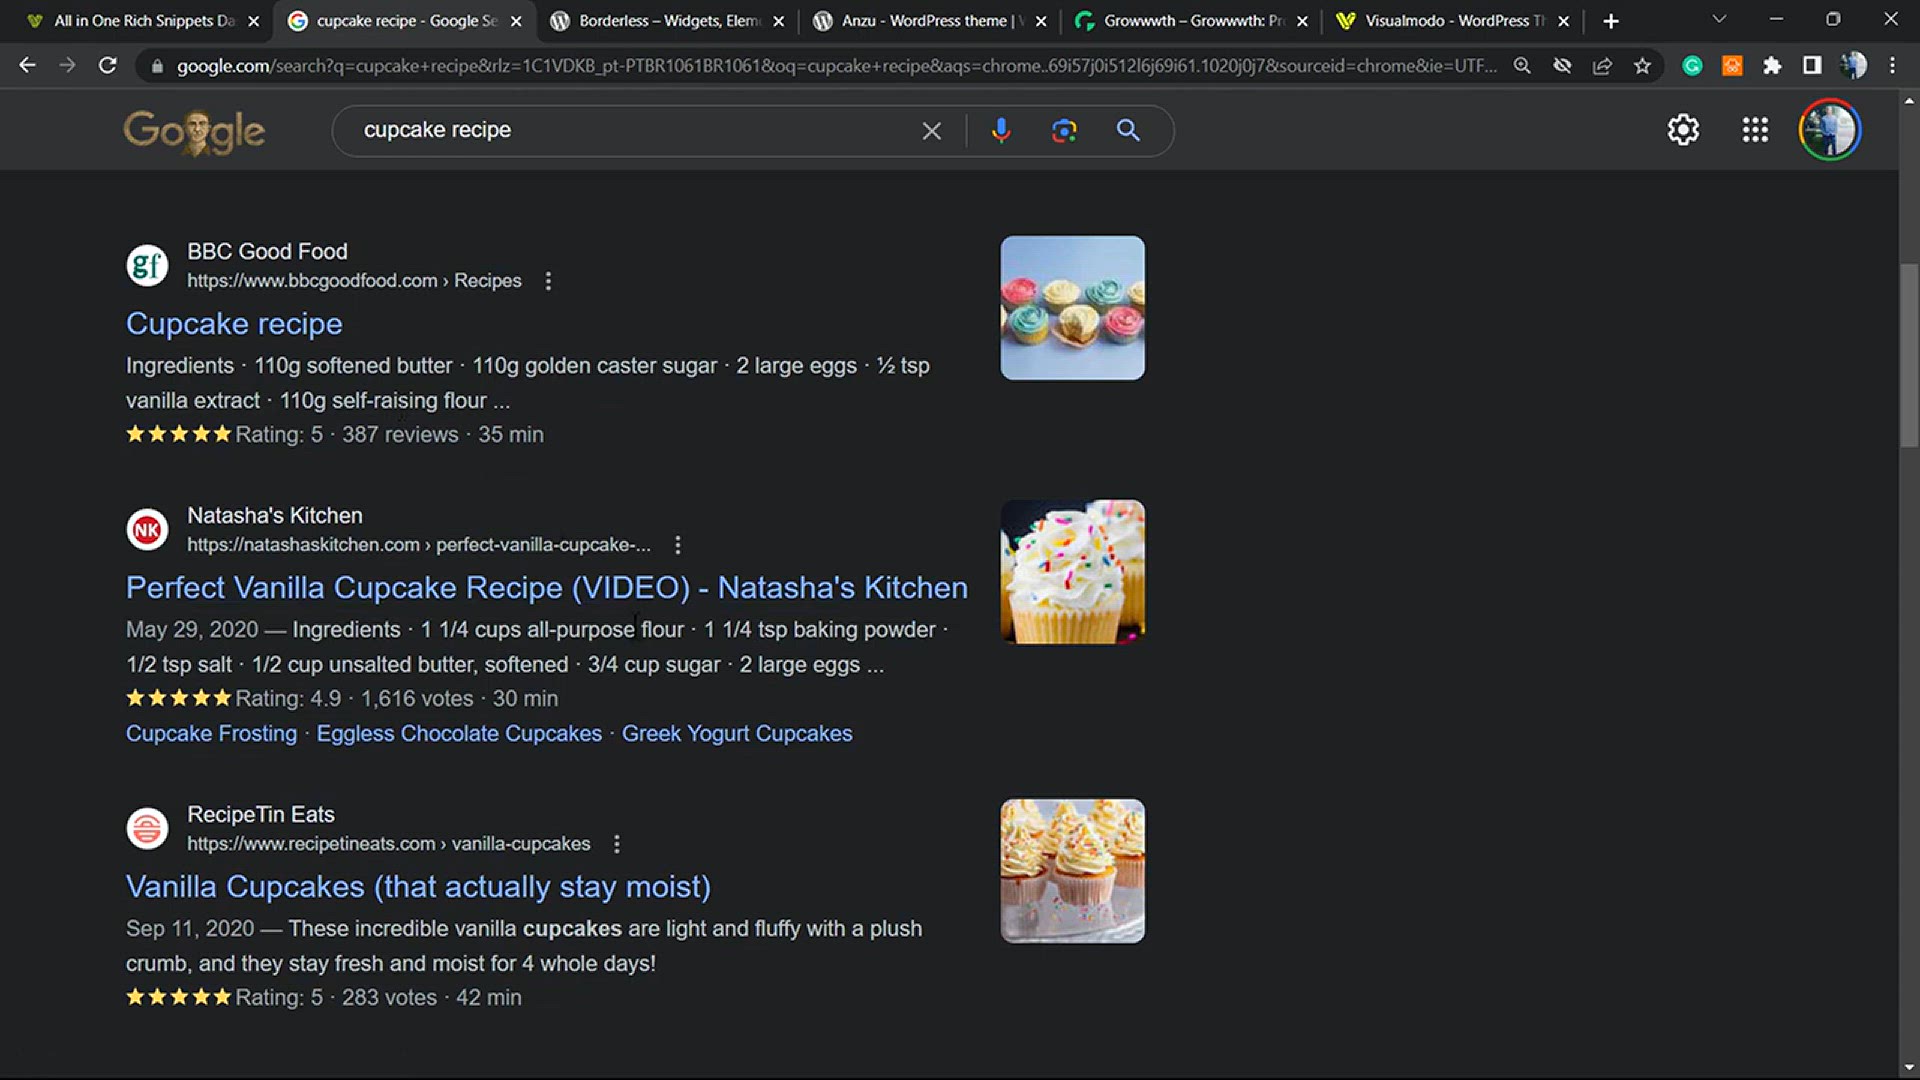Click the RecipeTin Eats favicon
Viewport: 1920px width, 1080px height.
click(x=147, y=828)
